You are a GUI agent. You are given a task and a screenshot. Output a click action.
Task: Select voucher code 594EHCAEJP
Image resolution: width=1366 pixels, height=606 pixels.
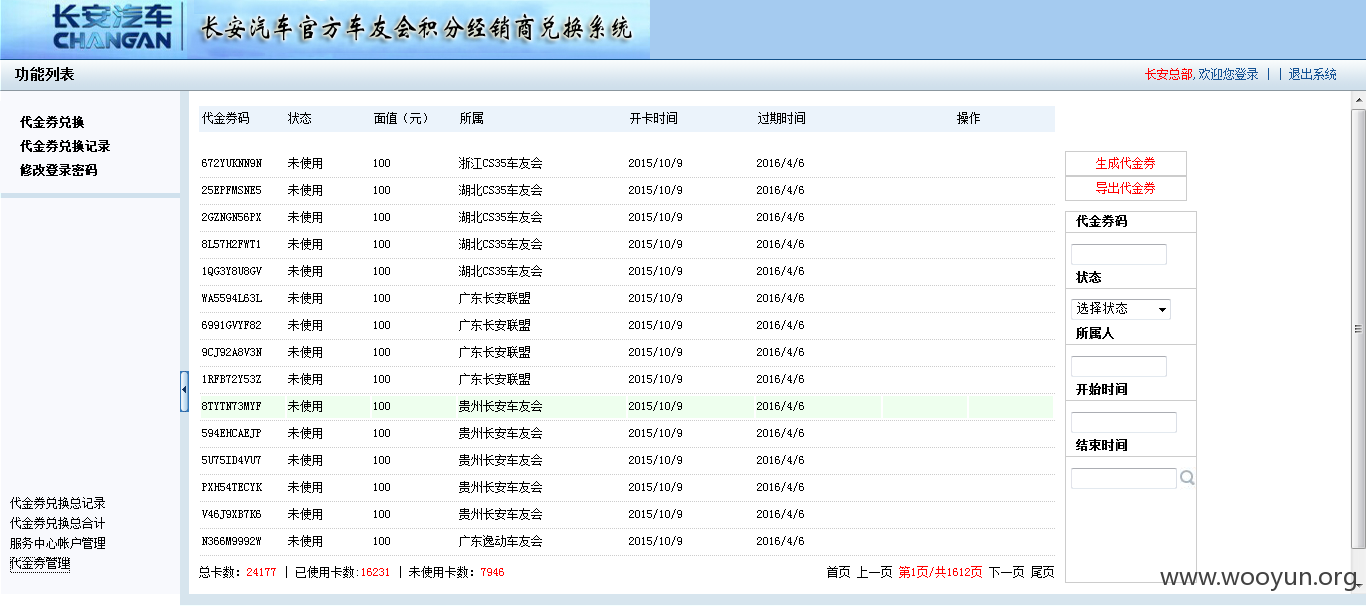(x=231, y=433)
